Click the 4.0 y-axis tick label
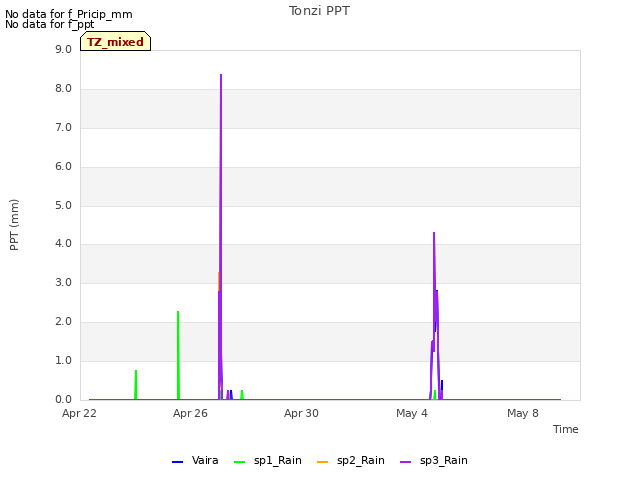Viewport: 640px width, 480px height. click(x=63, y=244)
